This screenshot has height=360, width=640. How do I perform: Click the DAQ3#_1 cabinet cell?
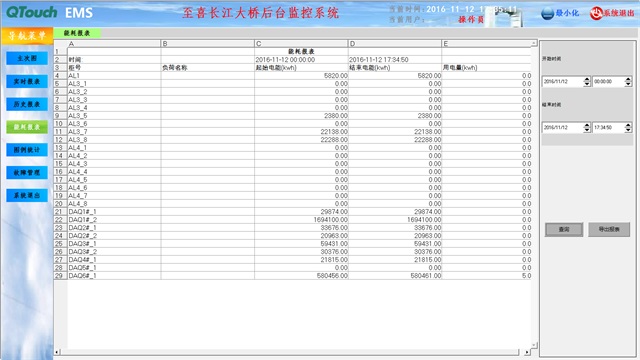click(114, 244)
